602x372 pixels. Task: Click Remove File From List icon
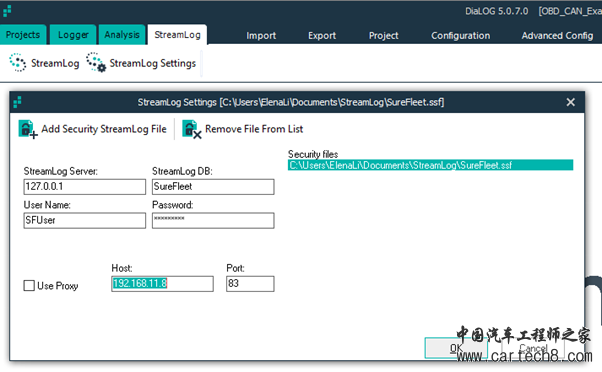192,129
